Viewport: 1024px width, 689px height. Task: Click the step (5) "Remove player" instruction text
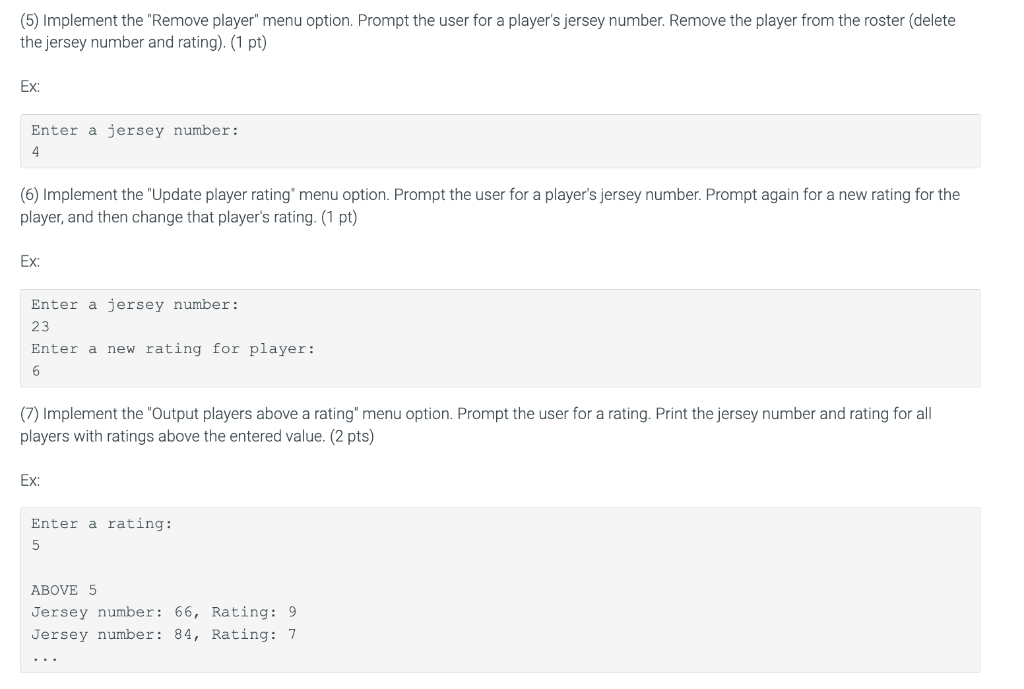(x=487, y=31)
